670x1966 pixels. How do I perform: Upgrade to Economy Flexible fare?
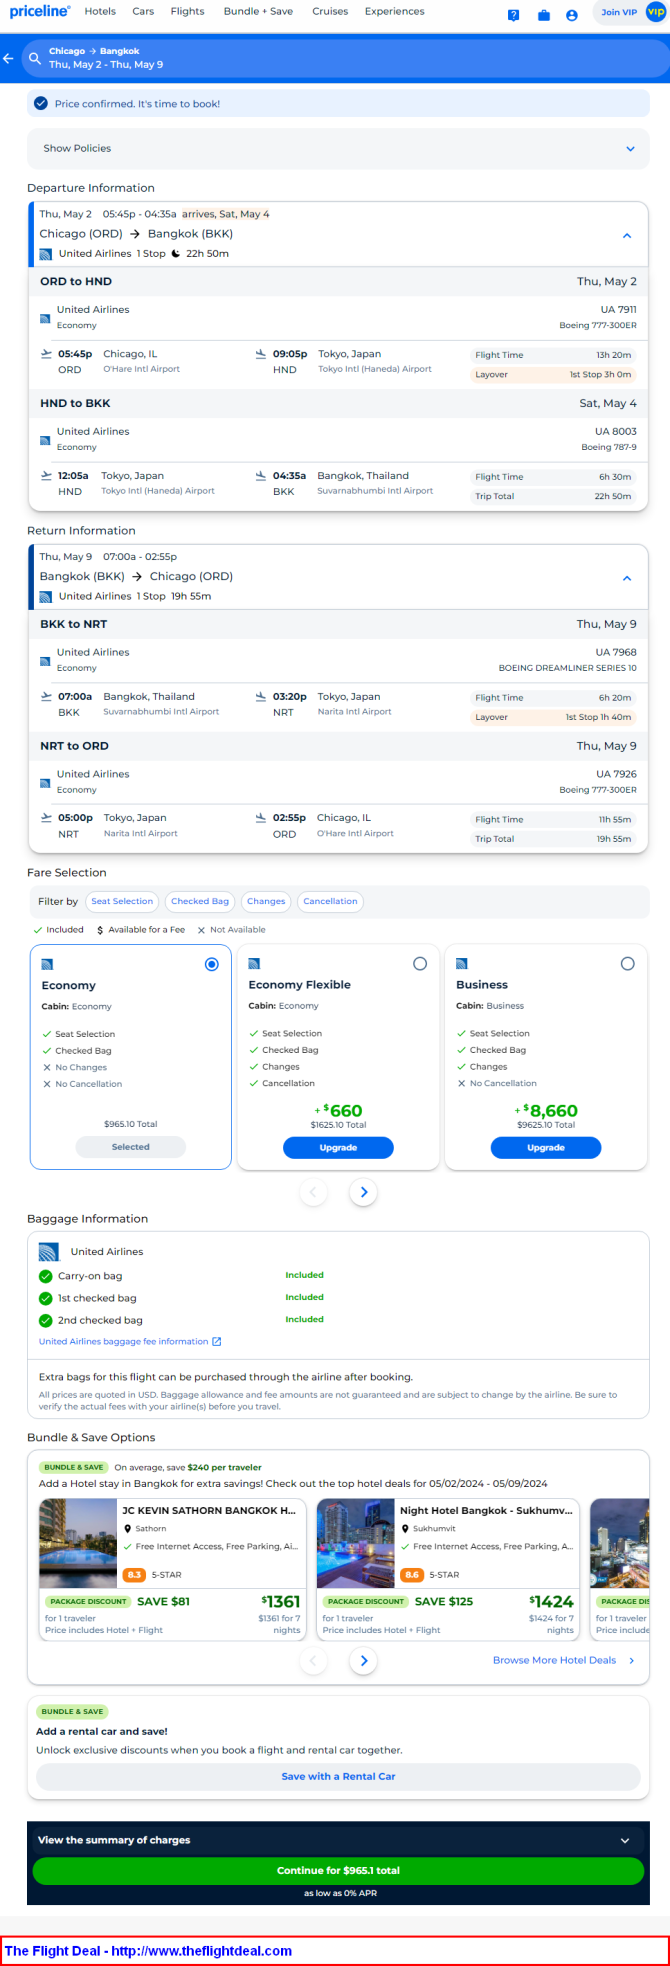pos(338,1148)
